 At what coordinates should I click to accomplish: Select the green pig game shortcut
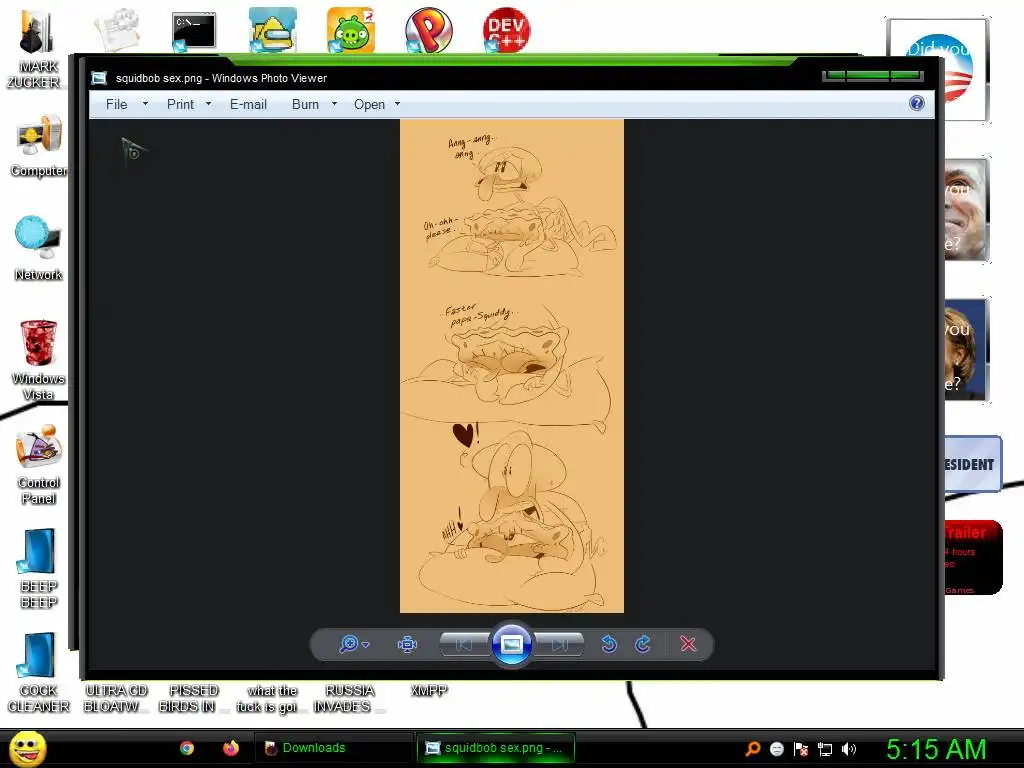(x=351, y=30)
